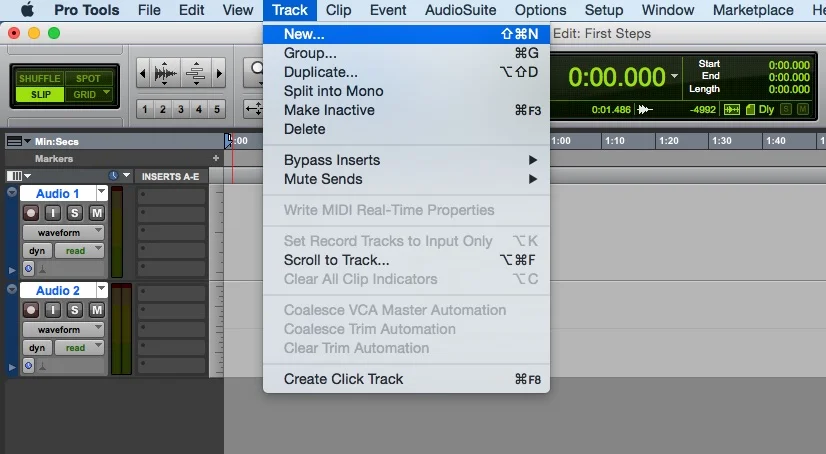The width and height of the screenshot is (826, 454).
Task: Record-enable the Audio 1 track
Action: [x=31, y=213]
